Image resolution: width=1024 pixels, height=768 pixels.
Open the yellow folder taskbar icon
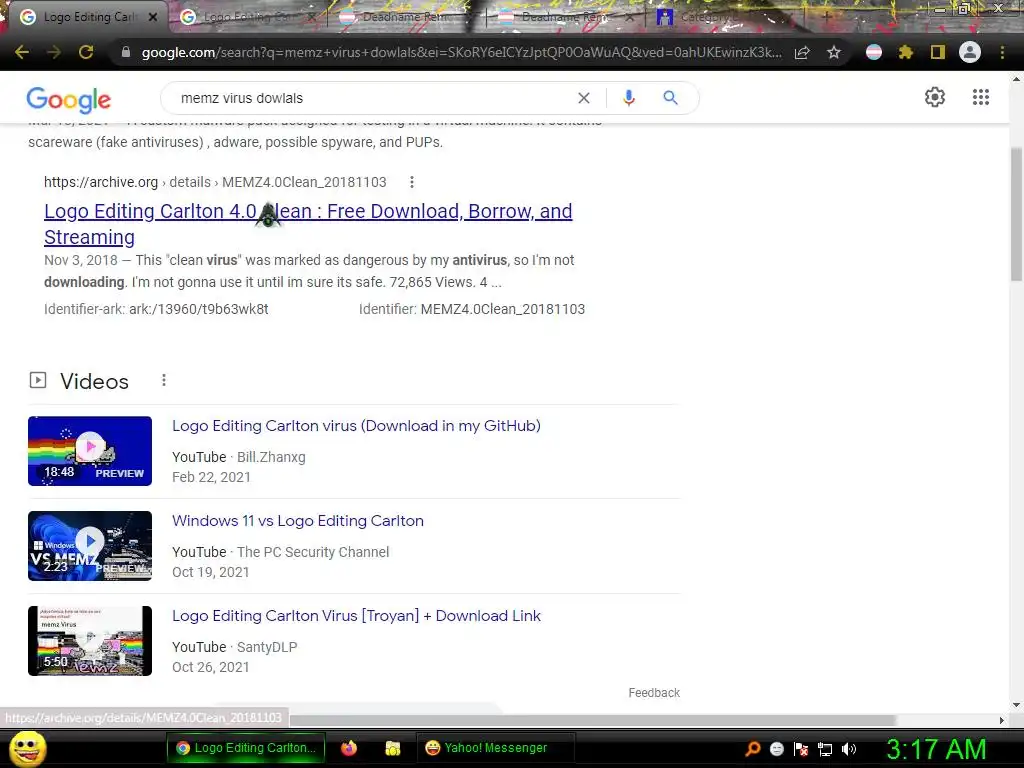[392, 748]
